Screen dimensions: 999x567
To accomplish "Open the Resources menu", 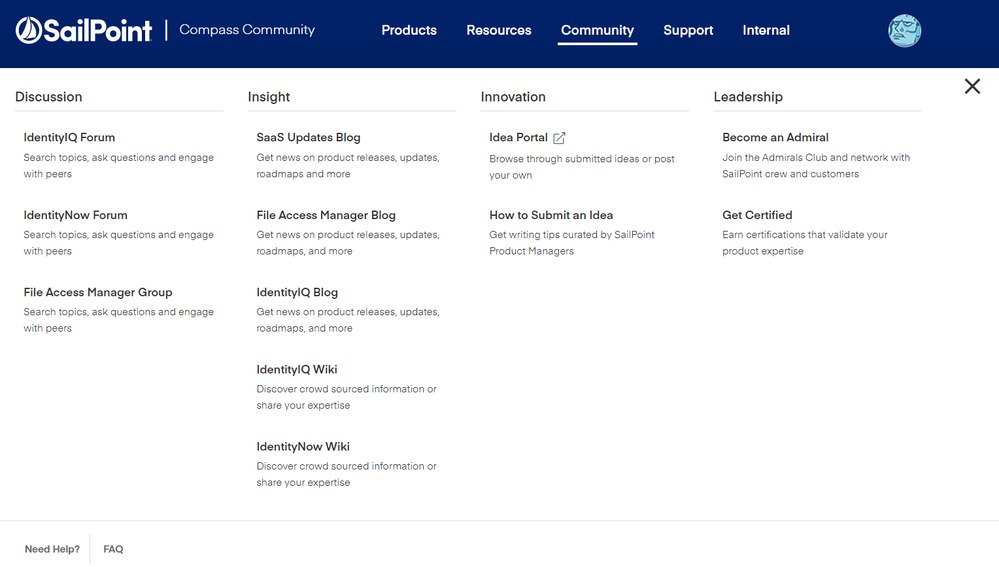I will click(x=498, y=30).
